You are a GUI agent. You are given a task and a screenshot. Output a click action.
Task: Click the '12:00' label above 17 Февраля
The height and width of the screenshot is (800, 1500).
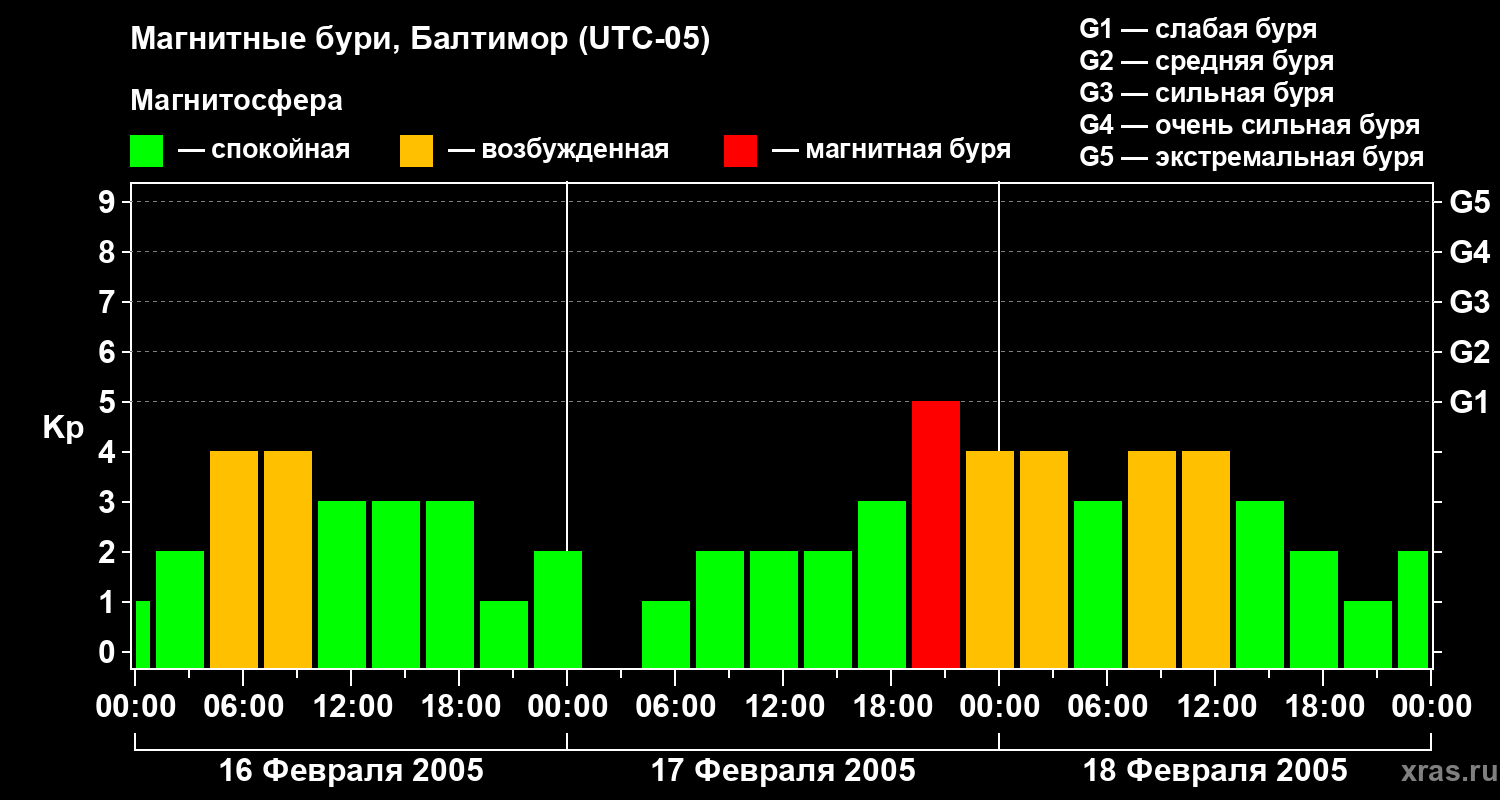(783, 707)
